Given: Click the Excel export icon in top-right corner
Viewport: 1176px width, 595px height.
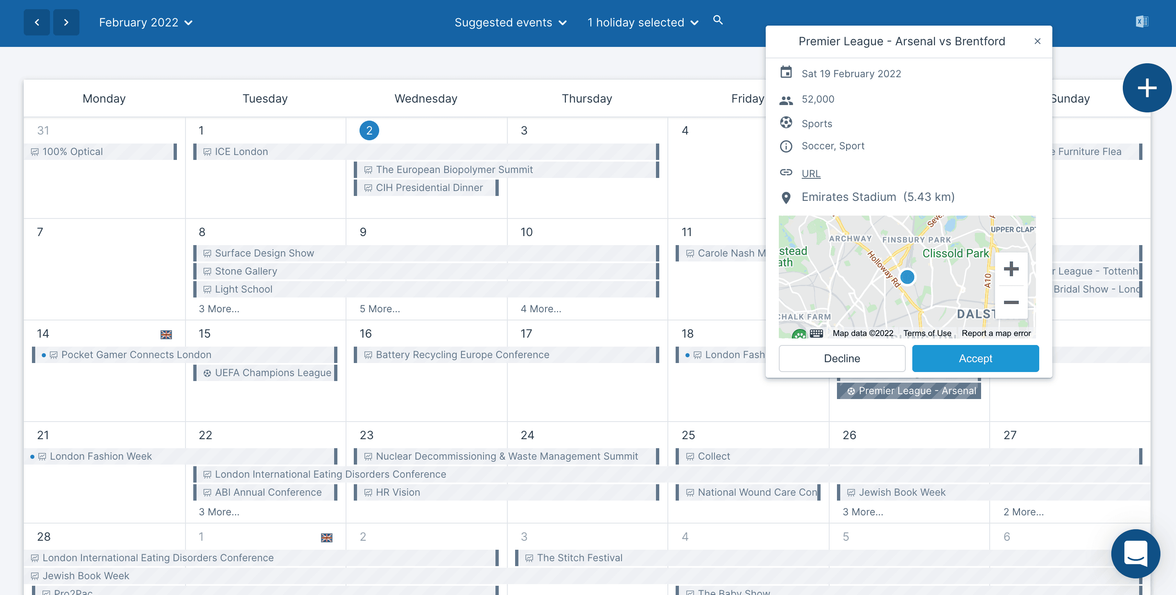Looking at the screenshot, I should click(1141, 20).
